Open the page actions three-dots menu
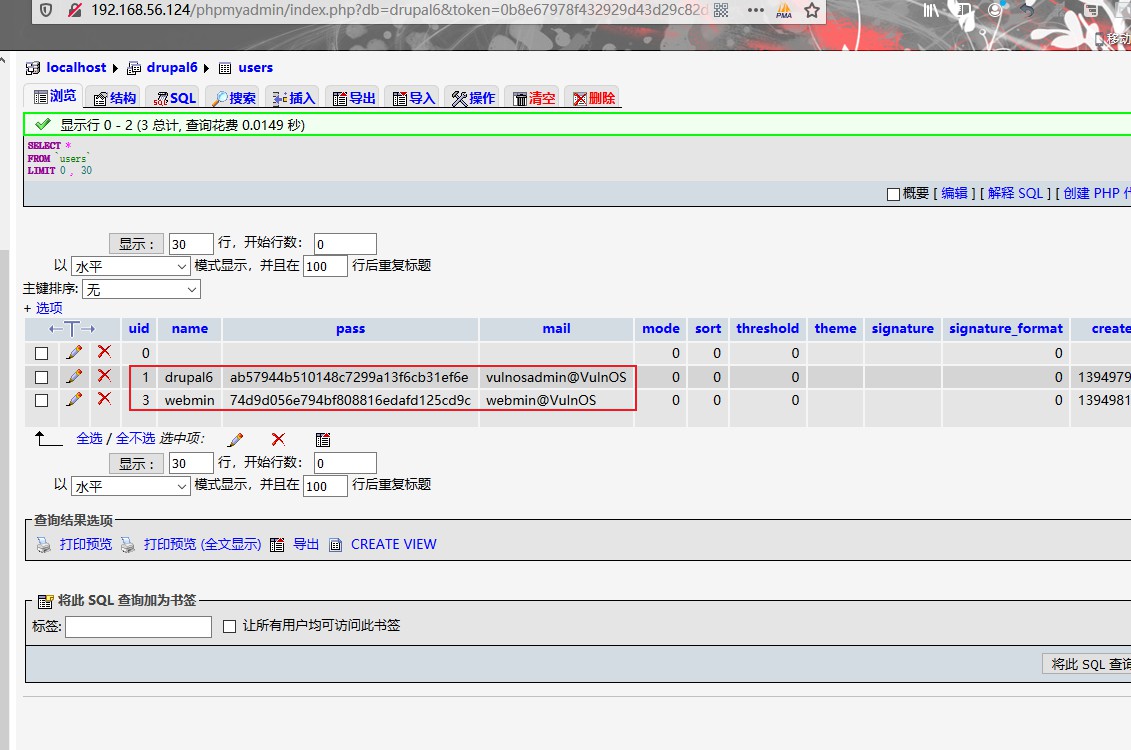 (x=755, y=10)
